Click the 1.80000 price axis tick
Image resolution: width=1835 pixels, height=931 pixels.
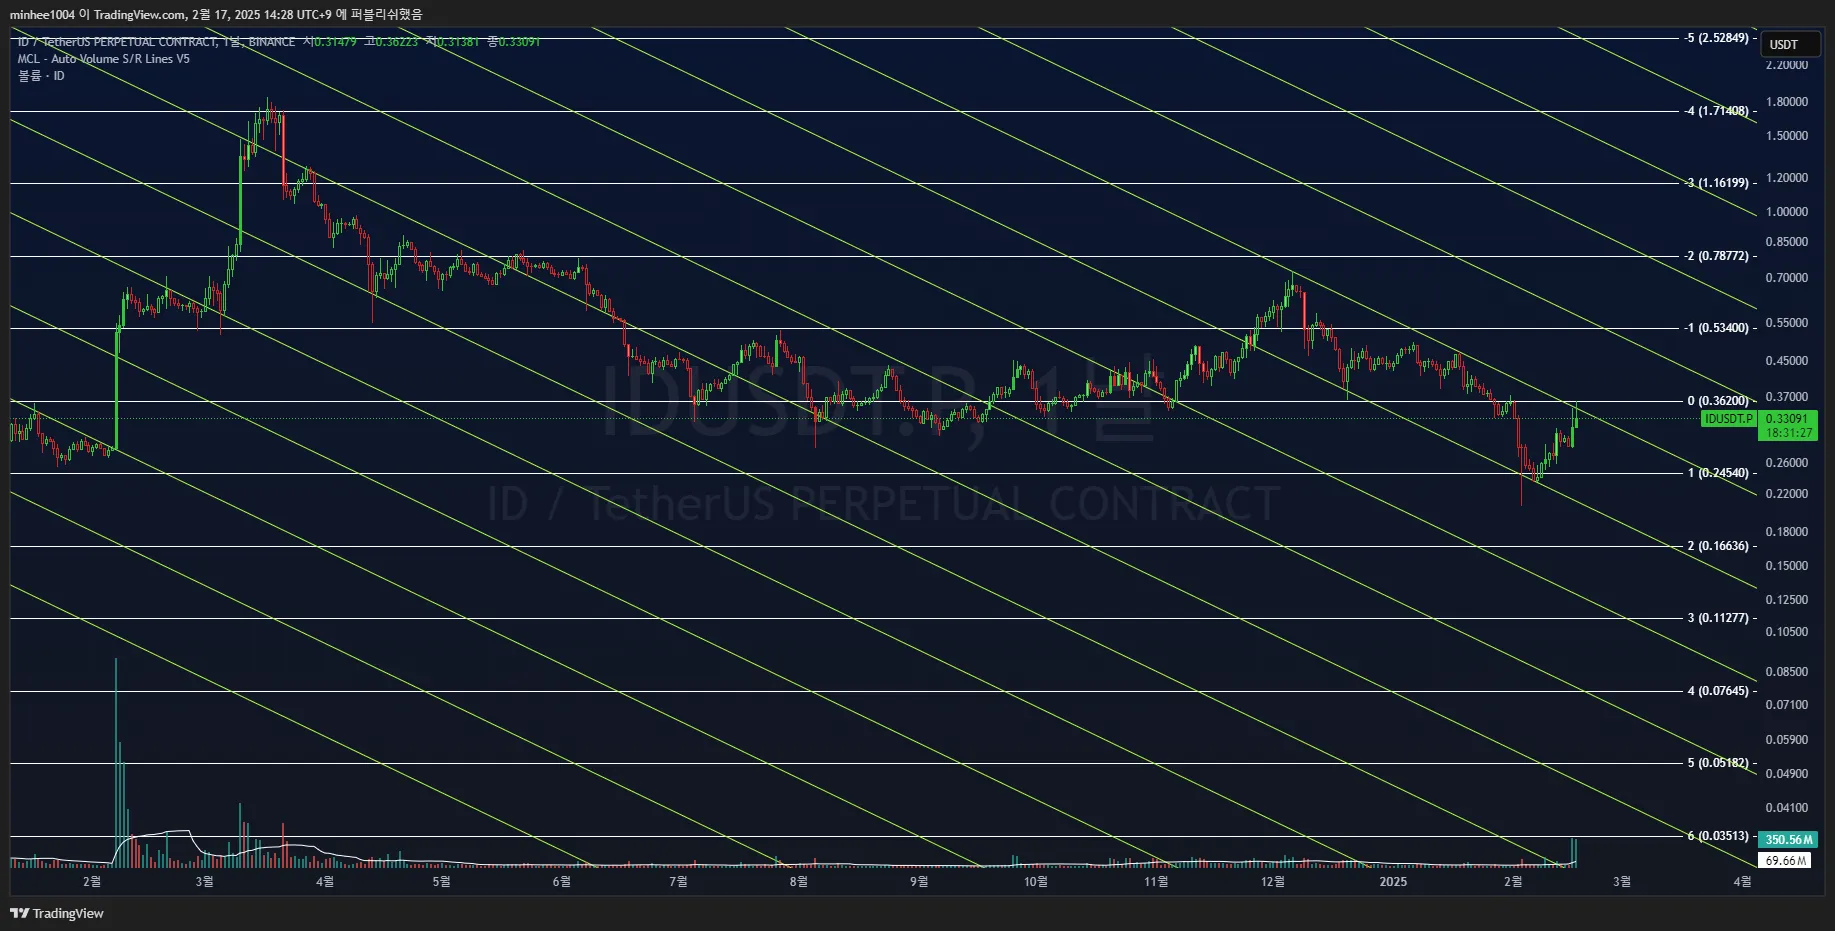1787,102
